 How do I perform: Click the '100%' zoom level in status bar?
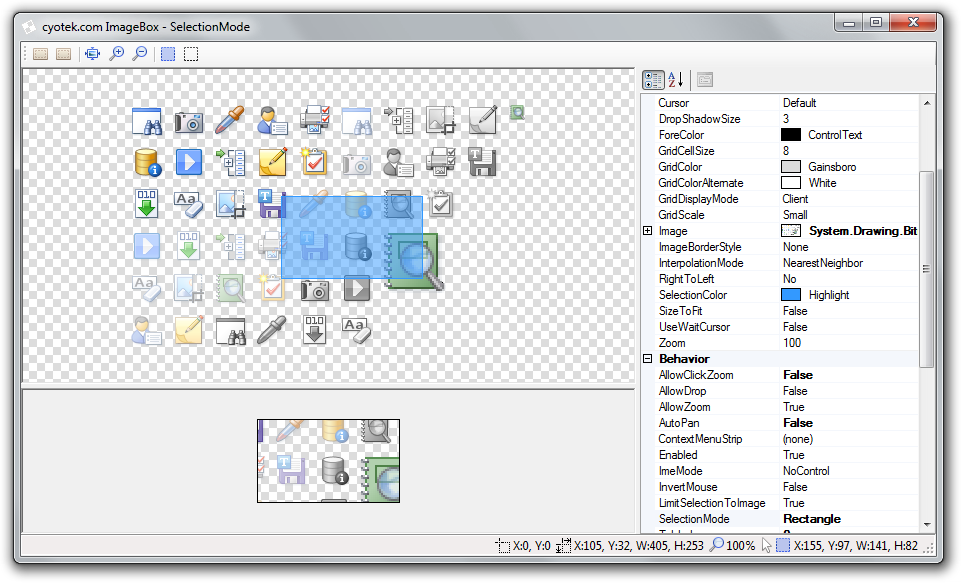click(740, 546)
